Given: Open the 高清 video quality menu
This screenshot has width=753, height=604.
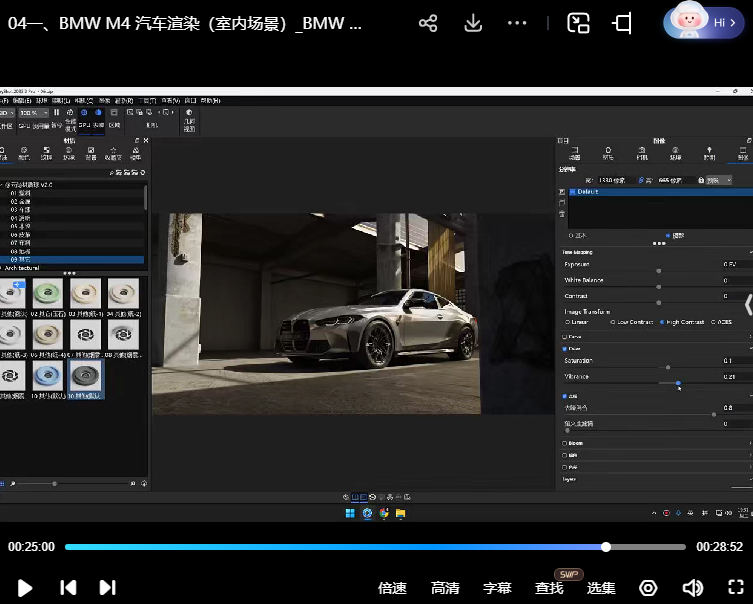Looking at the screenshot, I should tap(445, 588).
